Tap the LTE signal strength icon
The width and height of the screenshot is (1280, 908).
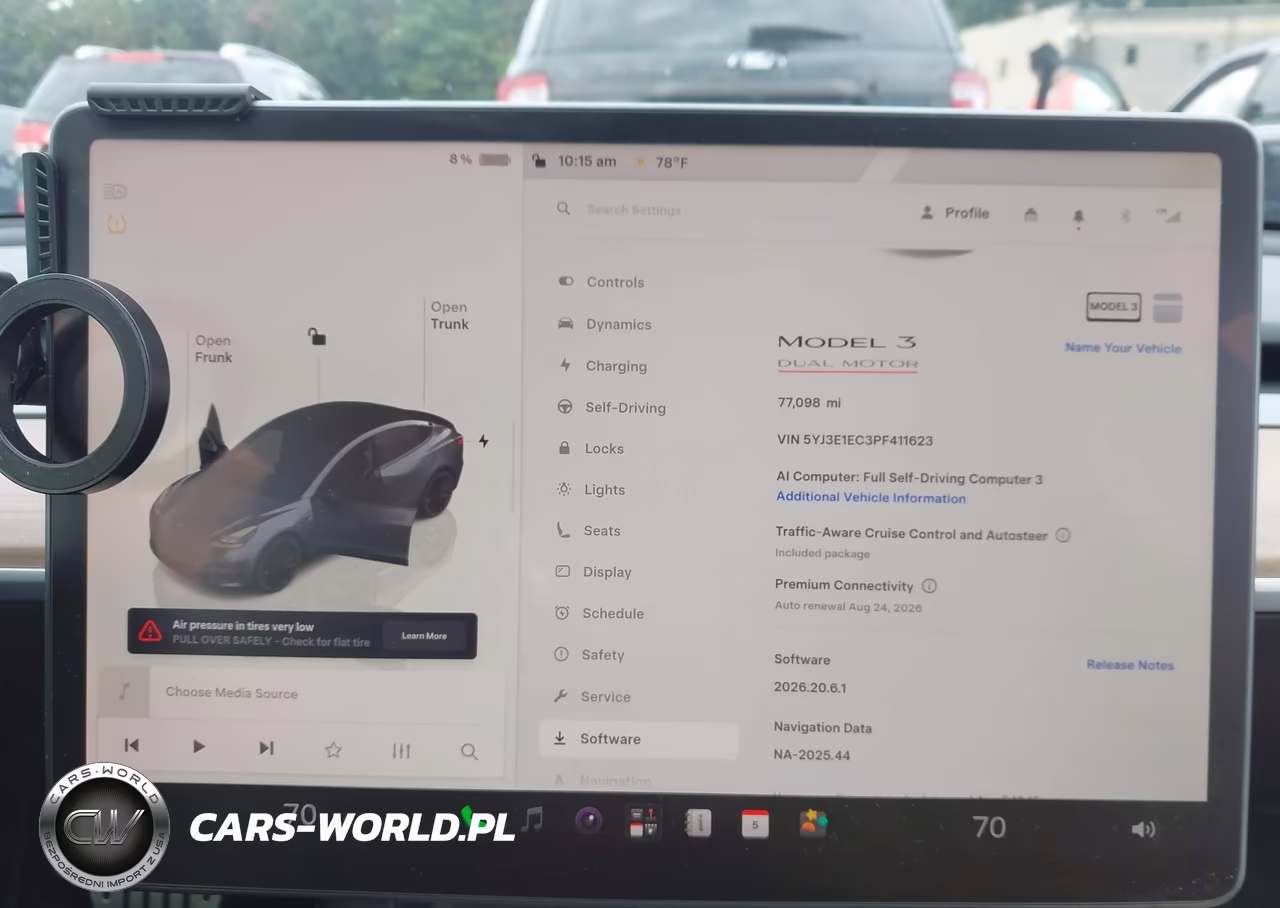click(1168, 215)
